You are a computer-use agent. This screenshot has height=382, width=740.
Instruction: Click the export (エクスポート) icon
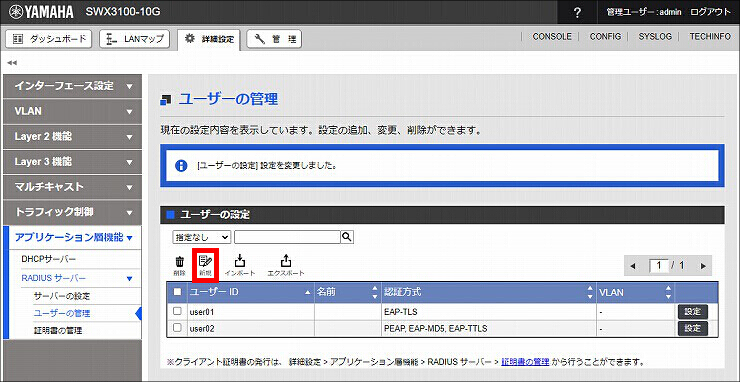(286, 266)
